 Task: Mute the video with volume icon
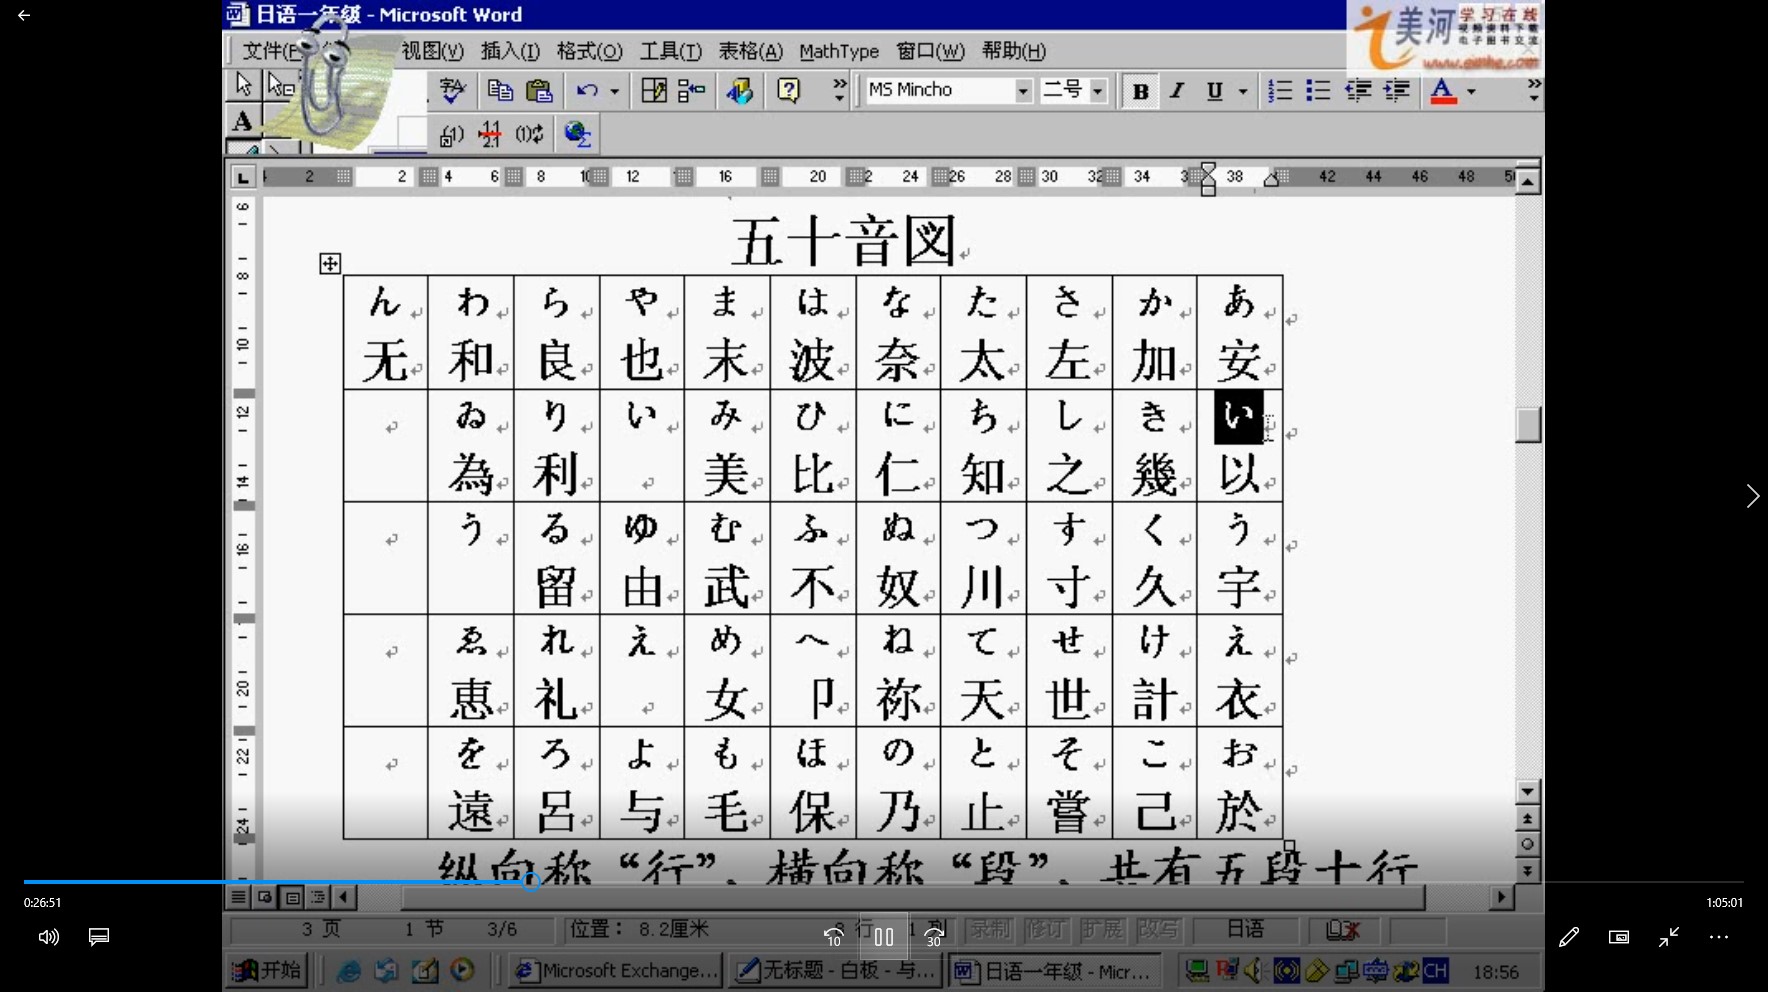[48, 937]
